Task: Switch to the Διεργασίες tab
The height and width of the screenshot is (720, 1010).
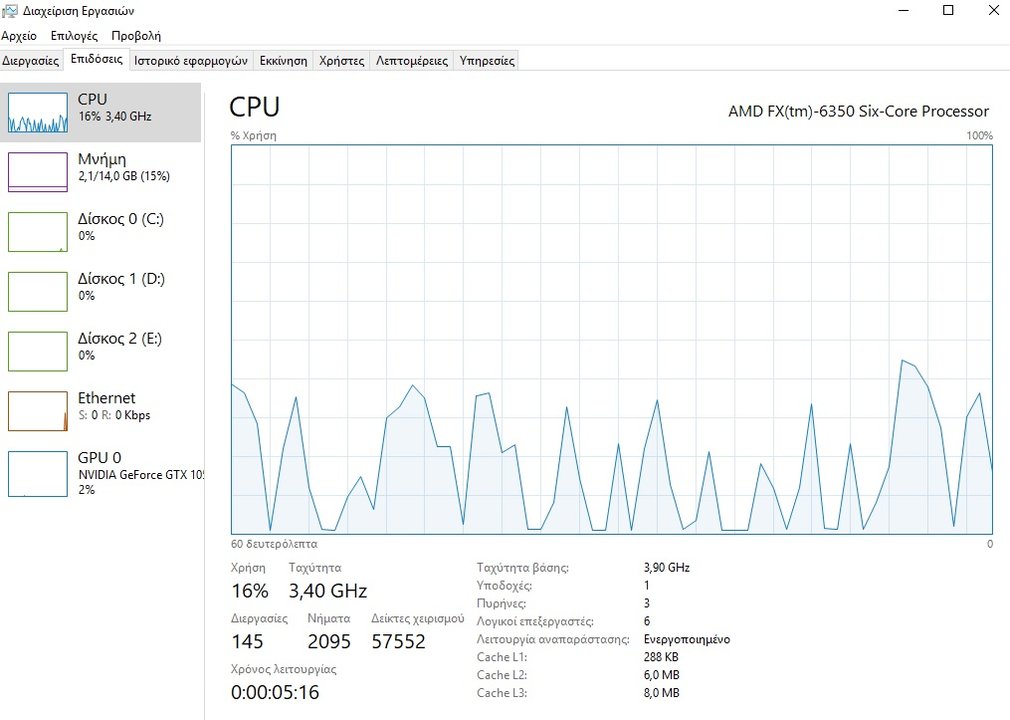Action: 31,60
